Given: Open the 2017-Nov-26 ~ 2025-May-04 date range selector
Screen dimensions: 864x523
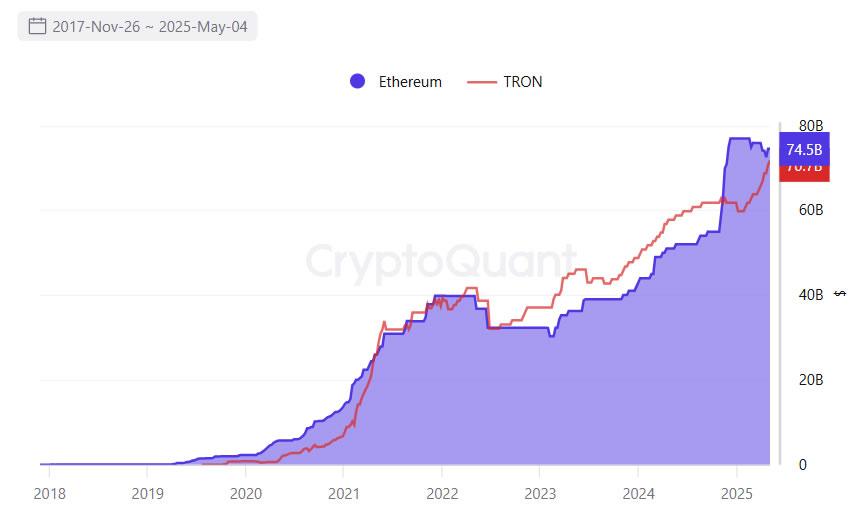Looking at the screenshot, I should (149, 26).
